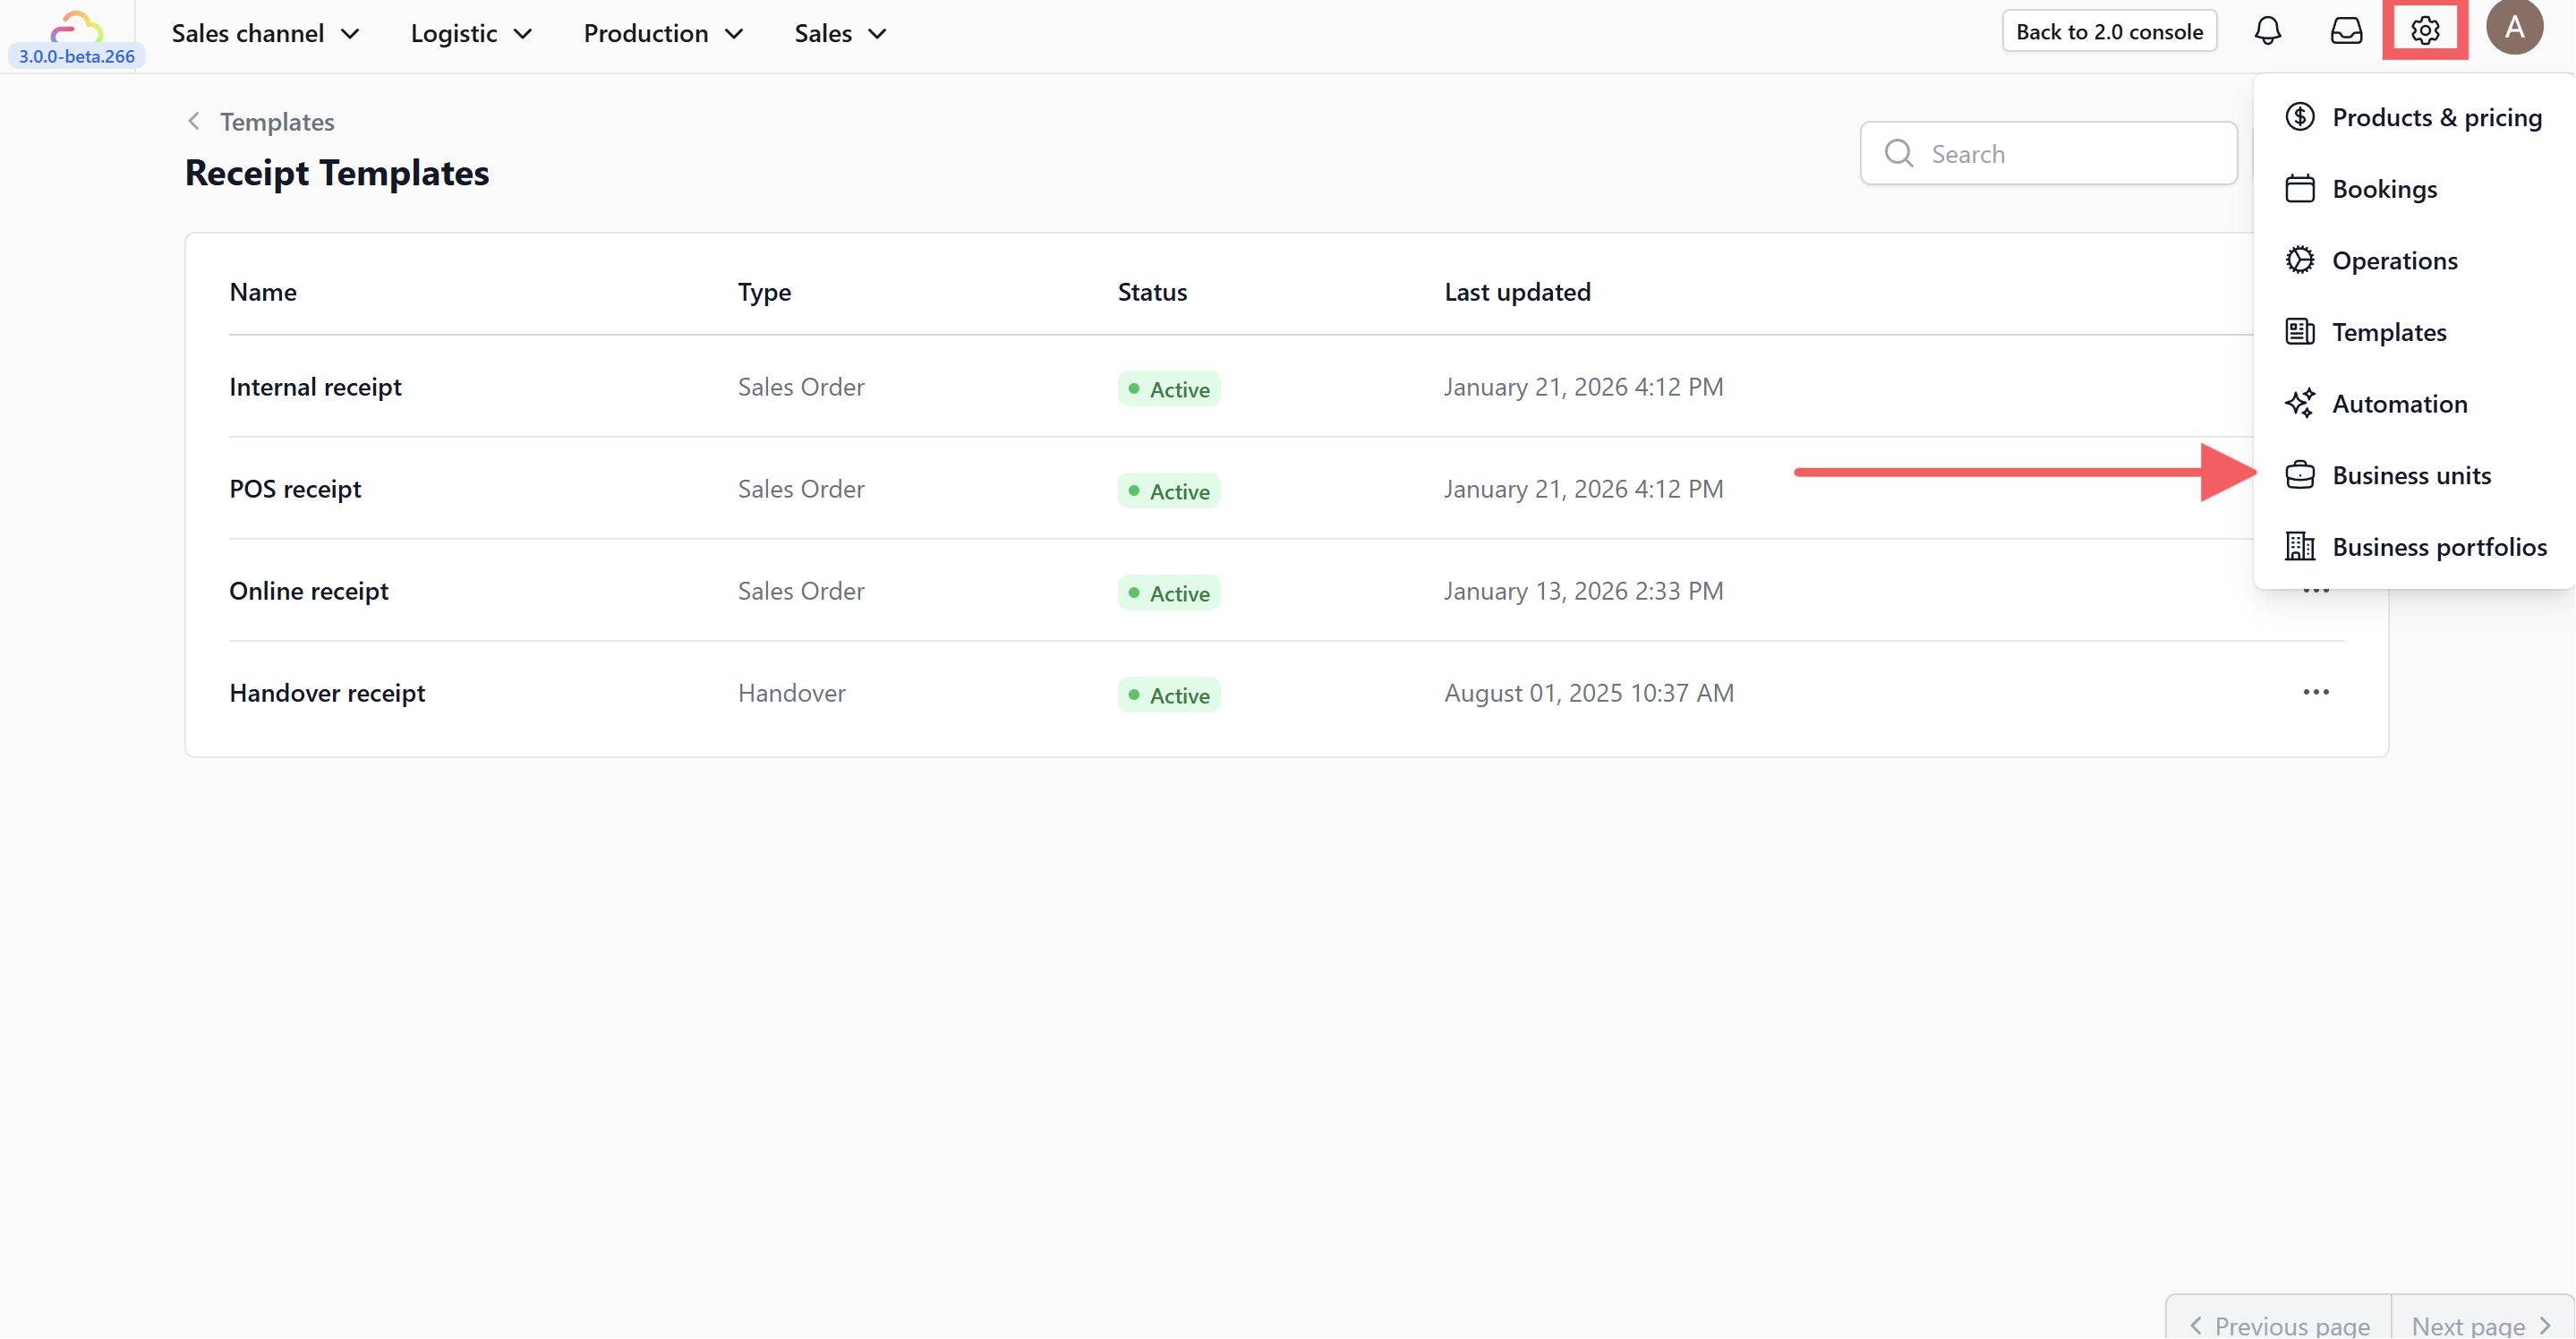Screen dimensions: 2576x1339
Task: Click Back to 2.0 console button
Action: coord(2109,31)
